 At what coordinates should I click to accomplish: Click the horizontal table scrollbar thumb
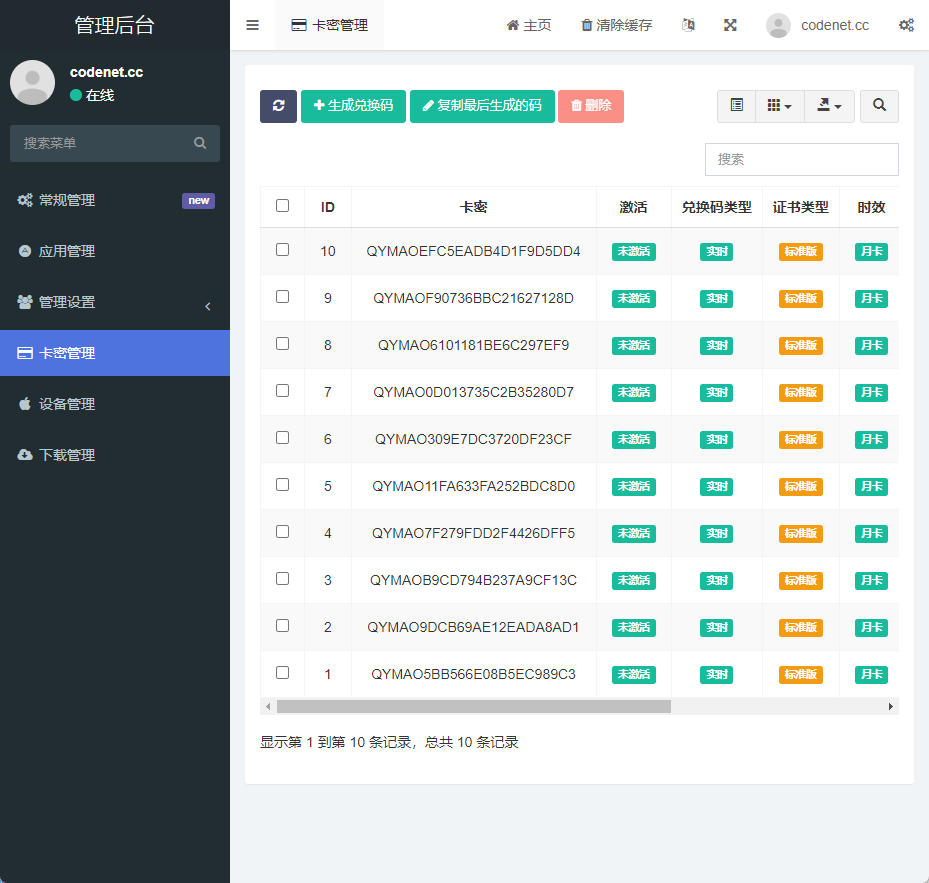pos(474,706)
